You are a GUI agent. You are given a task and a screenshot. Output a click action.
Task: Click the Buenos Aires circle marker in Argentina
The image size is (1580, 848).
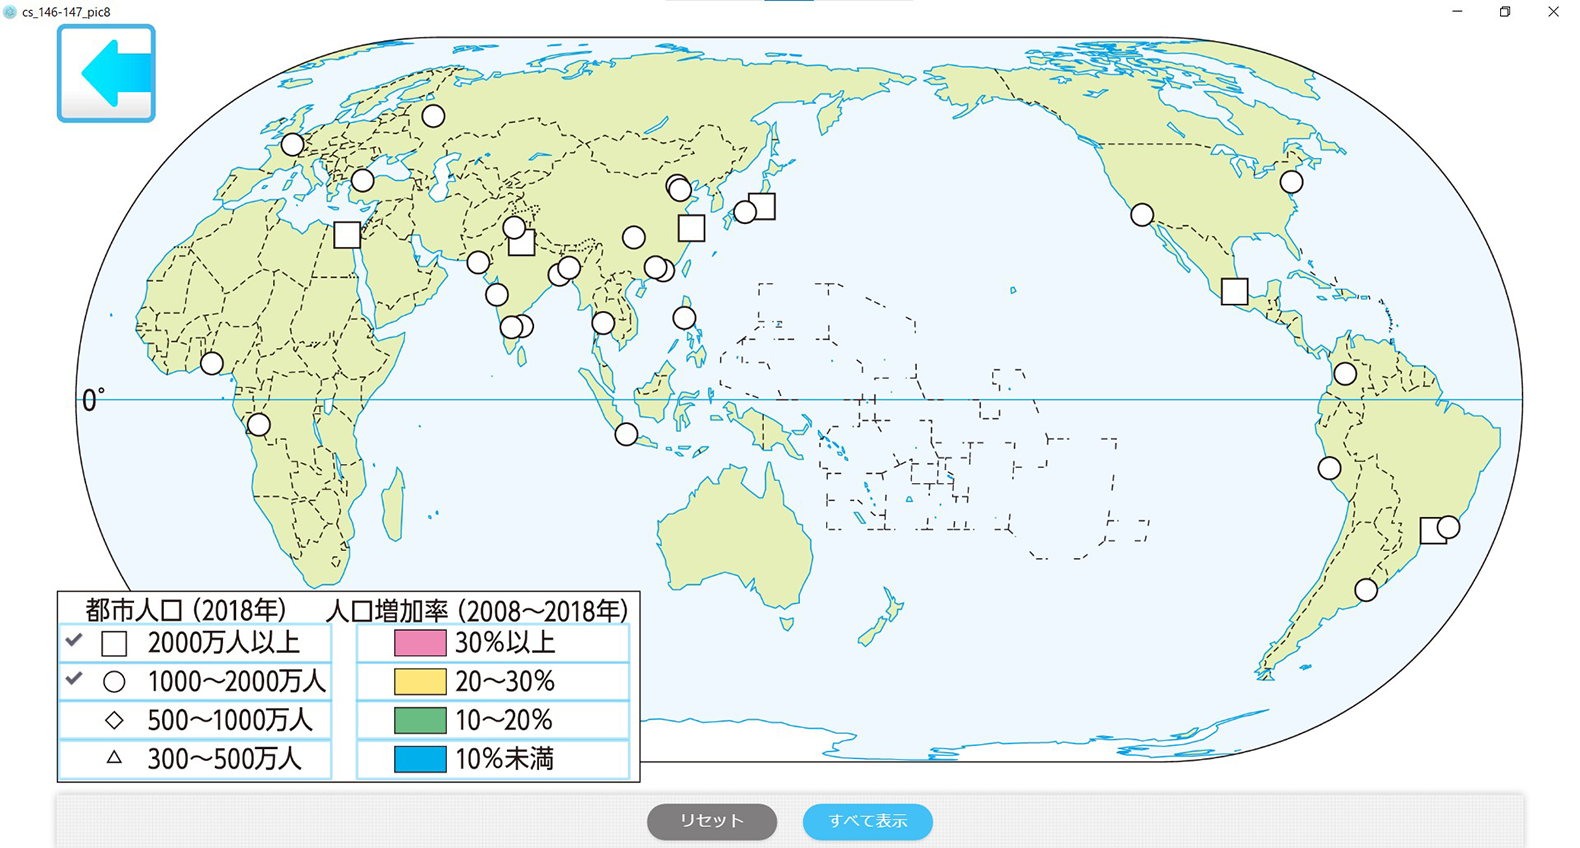click(1366, 591)
